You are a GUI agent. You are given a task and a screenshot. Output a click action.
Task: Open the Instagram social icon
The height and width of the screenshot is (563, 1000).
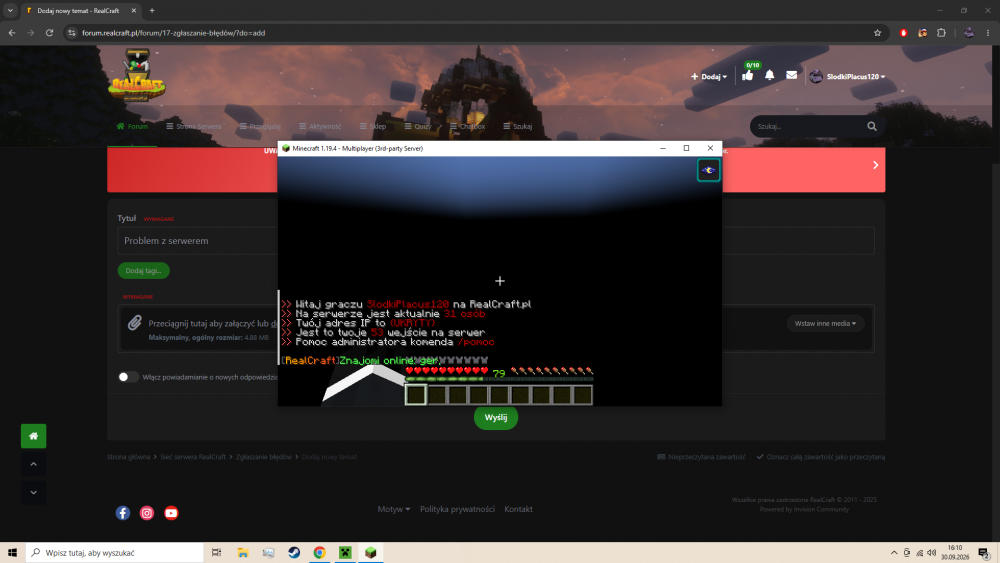tap(147, 513)
